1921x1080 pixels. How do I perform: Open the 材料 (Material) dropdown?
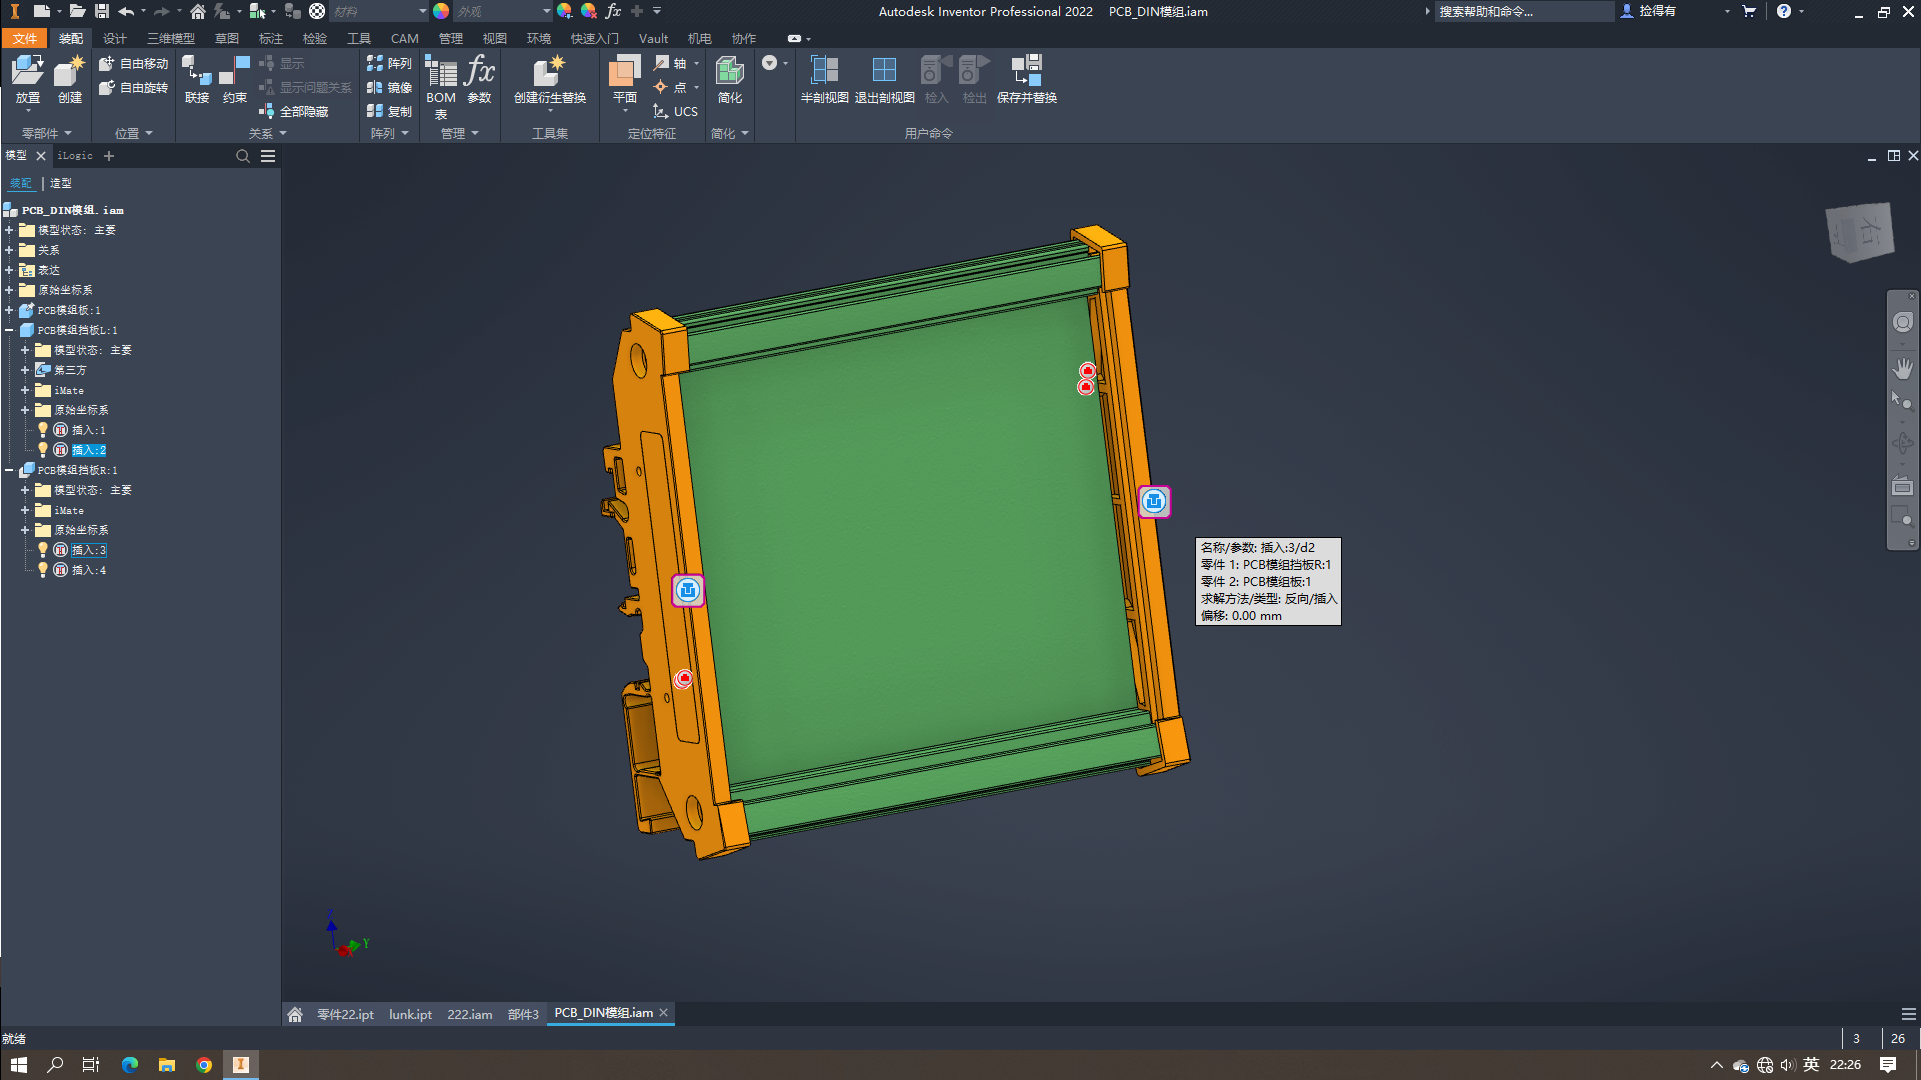tap(424, 11)
